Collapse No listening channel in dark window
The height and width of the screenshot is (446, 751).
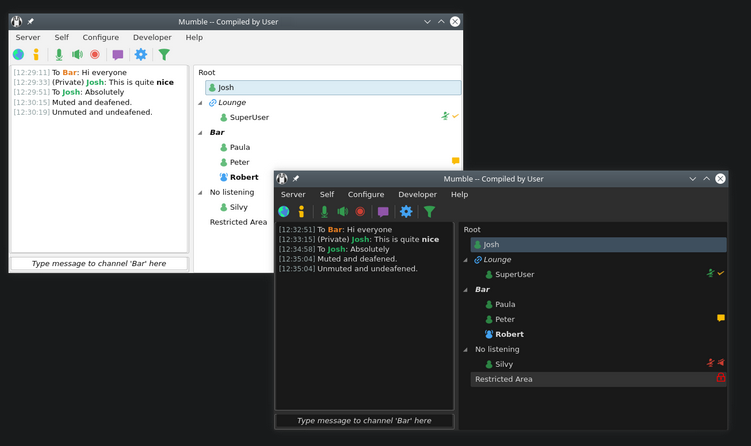(x=466, y=350)
